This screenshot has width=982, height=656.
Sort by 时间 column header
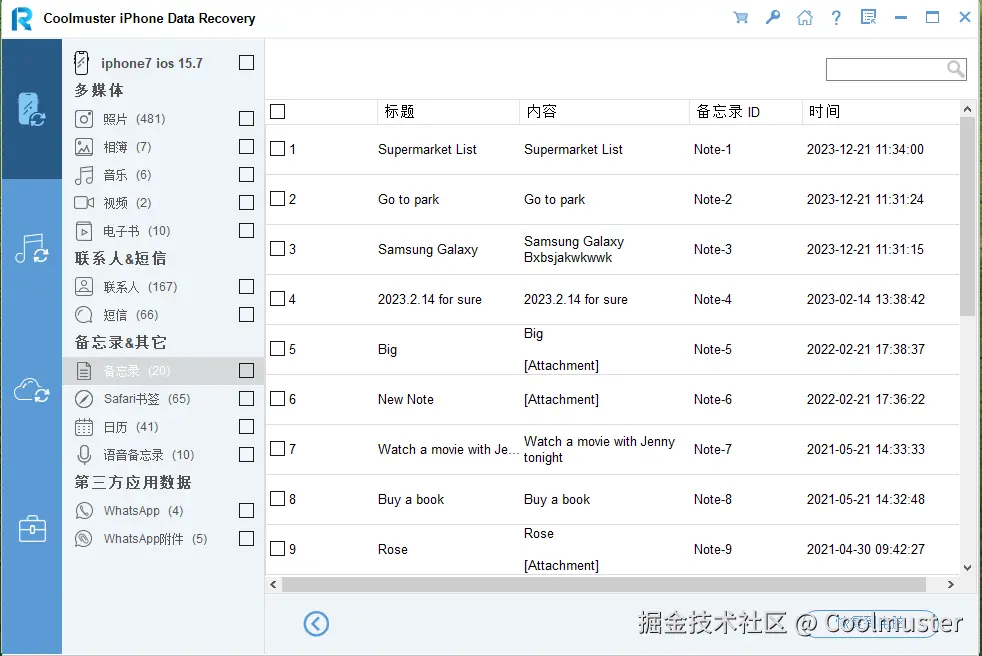tap(881, 112)
